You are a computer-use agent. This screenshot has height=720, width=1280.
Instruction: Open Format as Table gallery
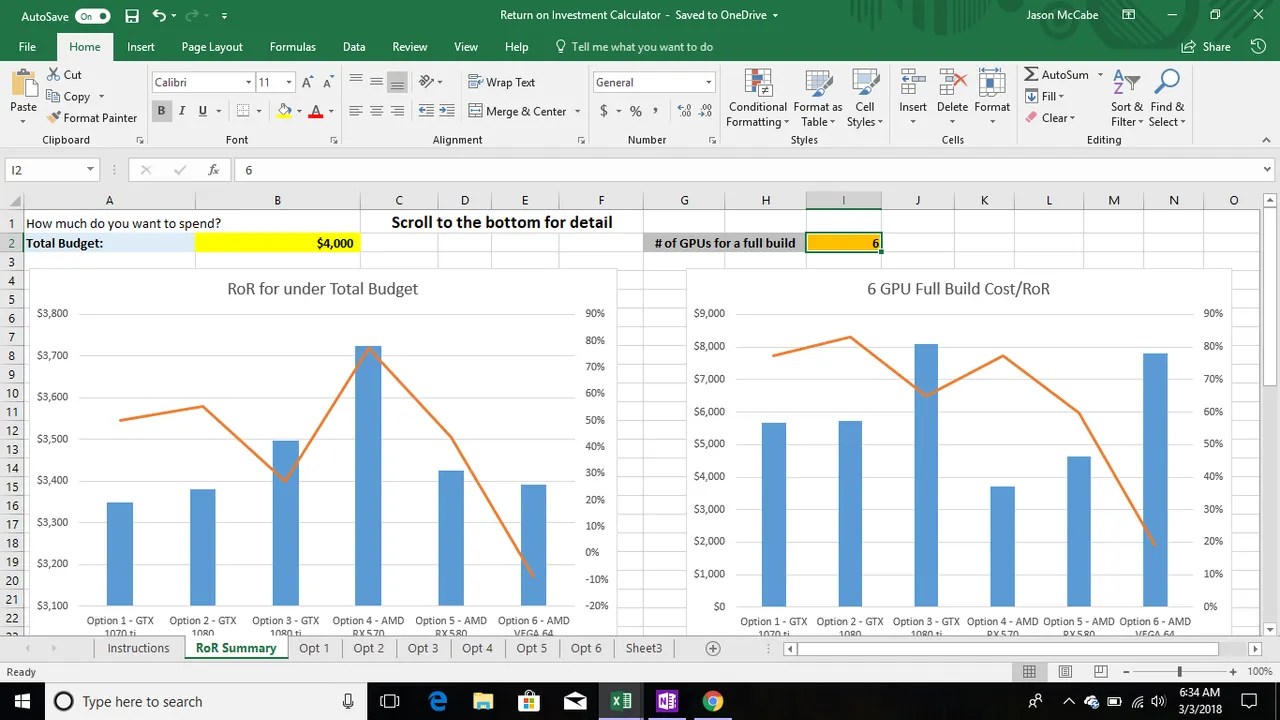[x=818, y=98]
